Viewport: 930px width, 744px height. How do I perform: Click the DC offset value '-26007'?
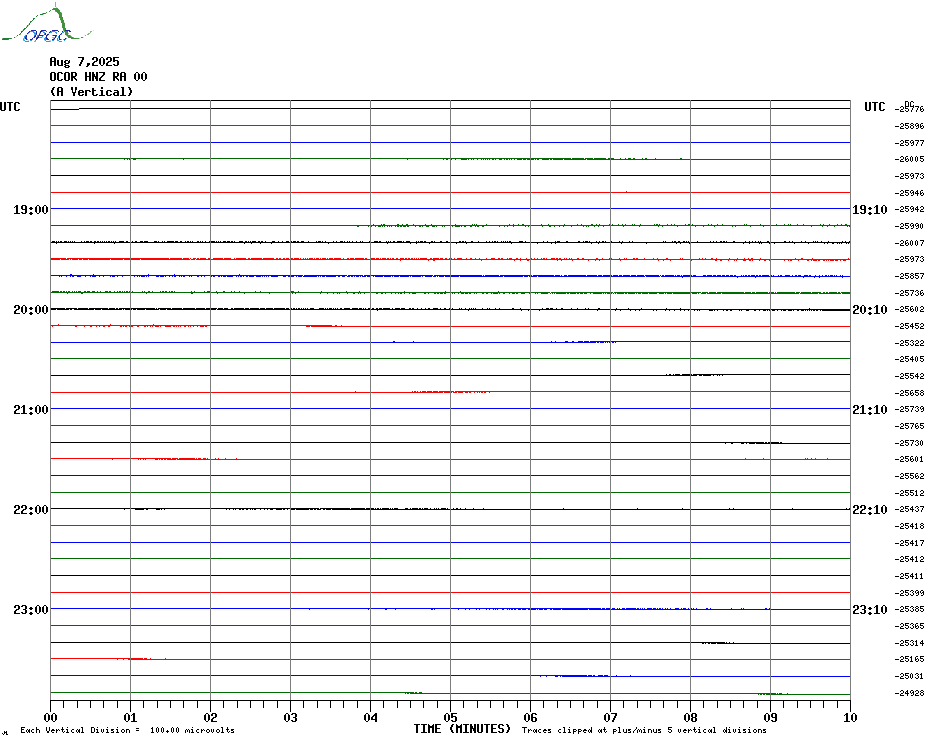coord(909,243)
